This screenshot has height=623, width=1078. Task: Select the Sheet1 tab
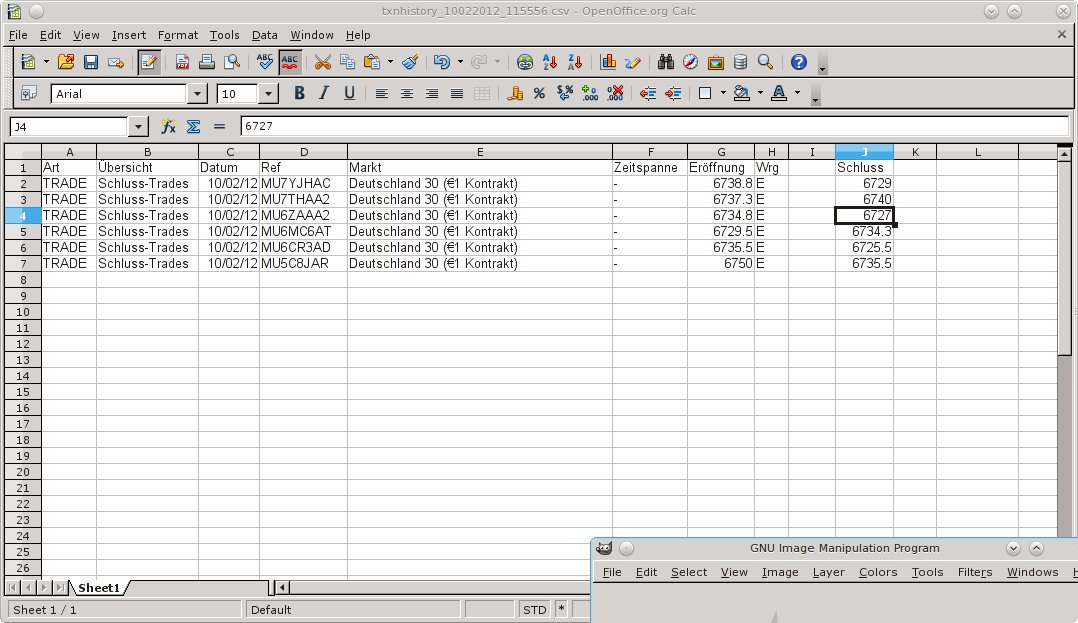[x=99, y=588]
